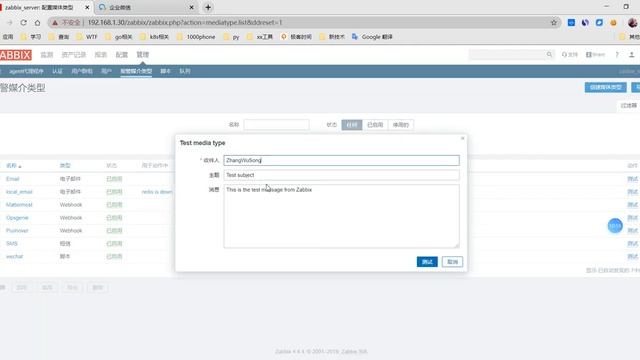Click the browser address bar URL
The image size is (640, 360).
pyautogui.click(x=185, y=22)
